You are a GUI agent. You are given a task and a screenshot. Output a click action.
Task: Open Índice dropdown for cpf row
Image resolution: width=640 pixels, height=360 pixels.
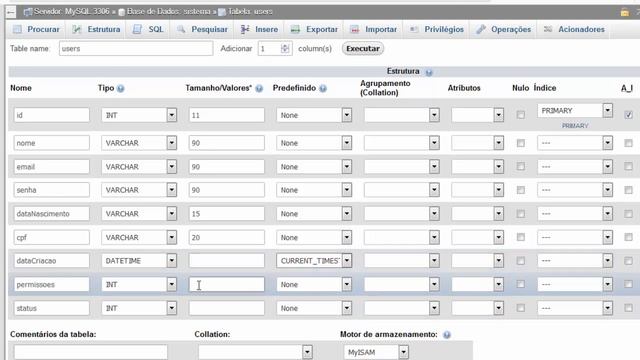click(x=575, y=237)
